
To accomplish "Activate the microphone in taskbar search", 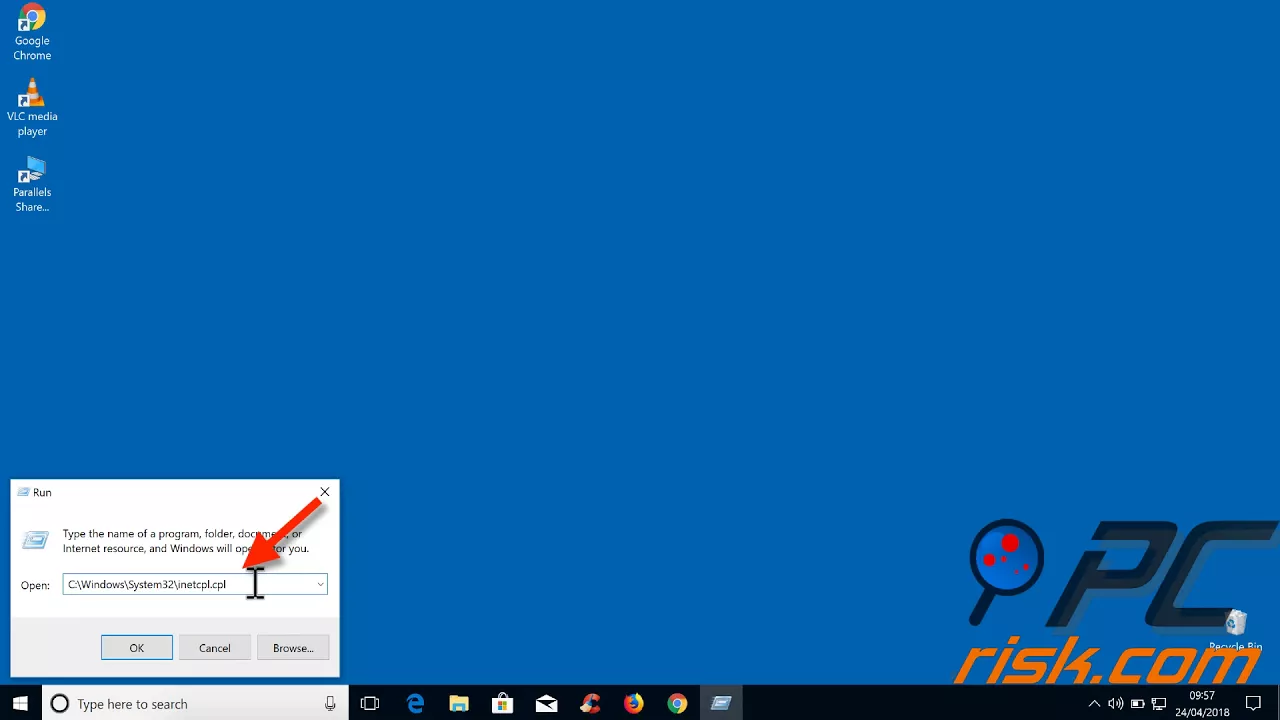I will click(330, 704).
